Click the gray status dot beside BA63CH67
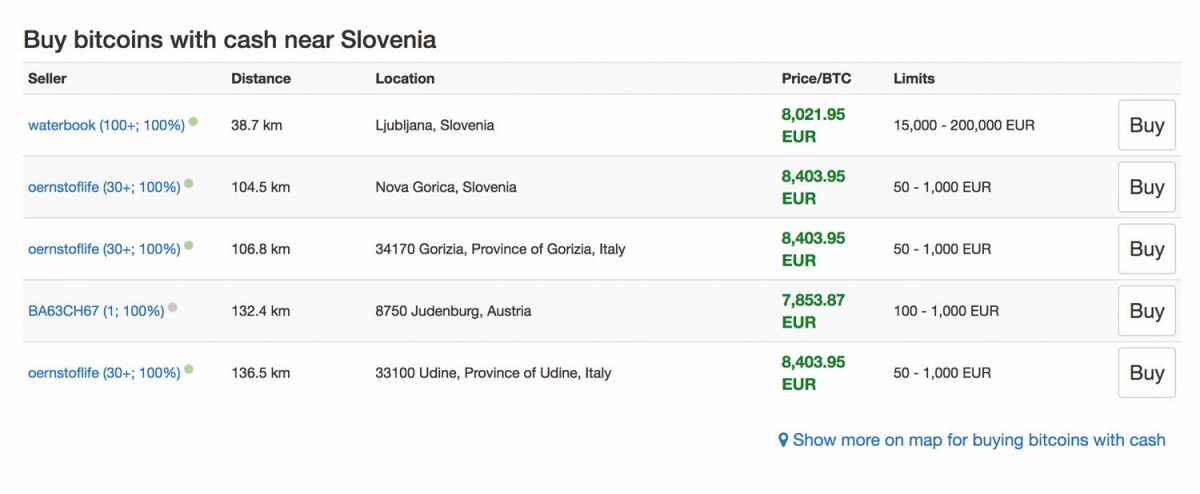 point(173,308)
